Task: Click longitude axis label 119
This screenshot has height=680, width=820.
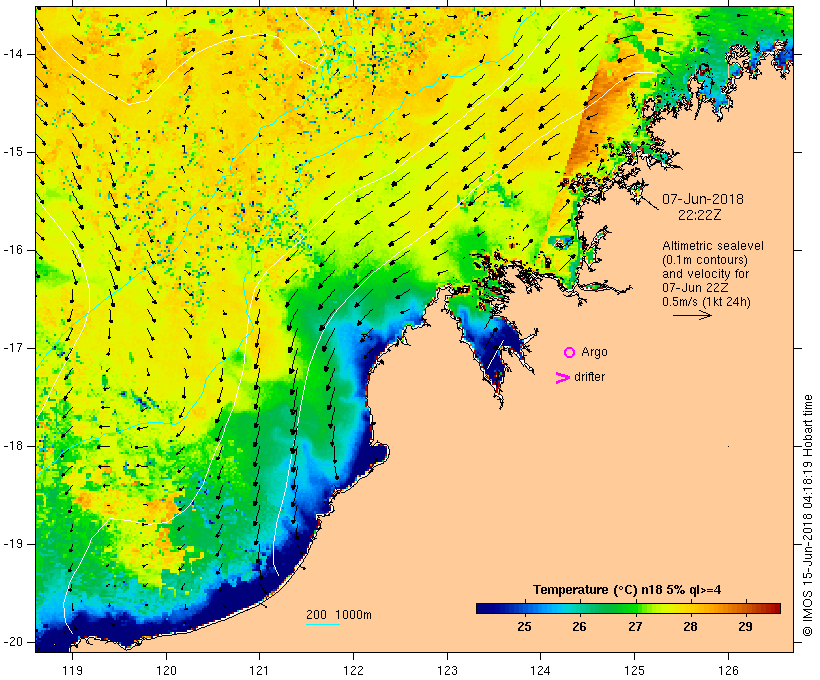Action: click(x=72, y=671)
